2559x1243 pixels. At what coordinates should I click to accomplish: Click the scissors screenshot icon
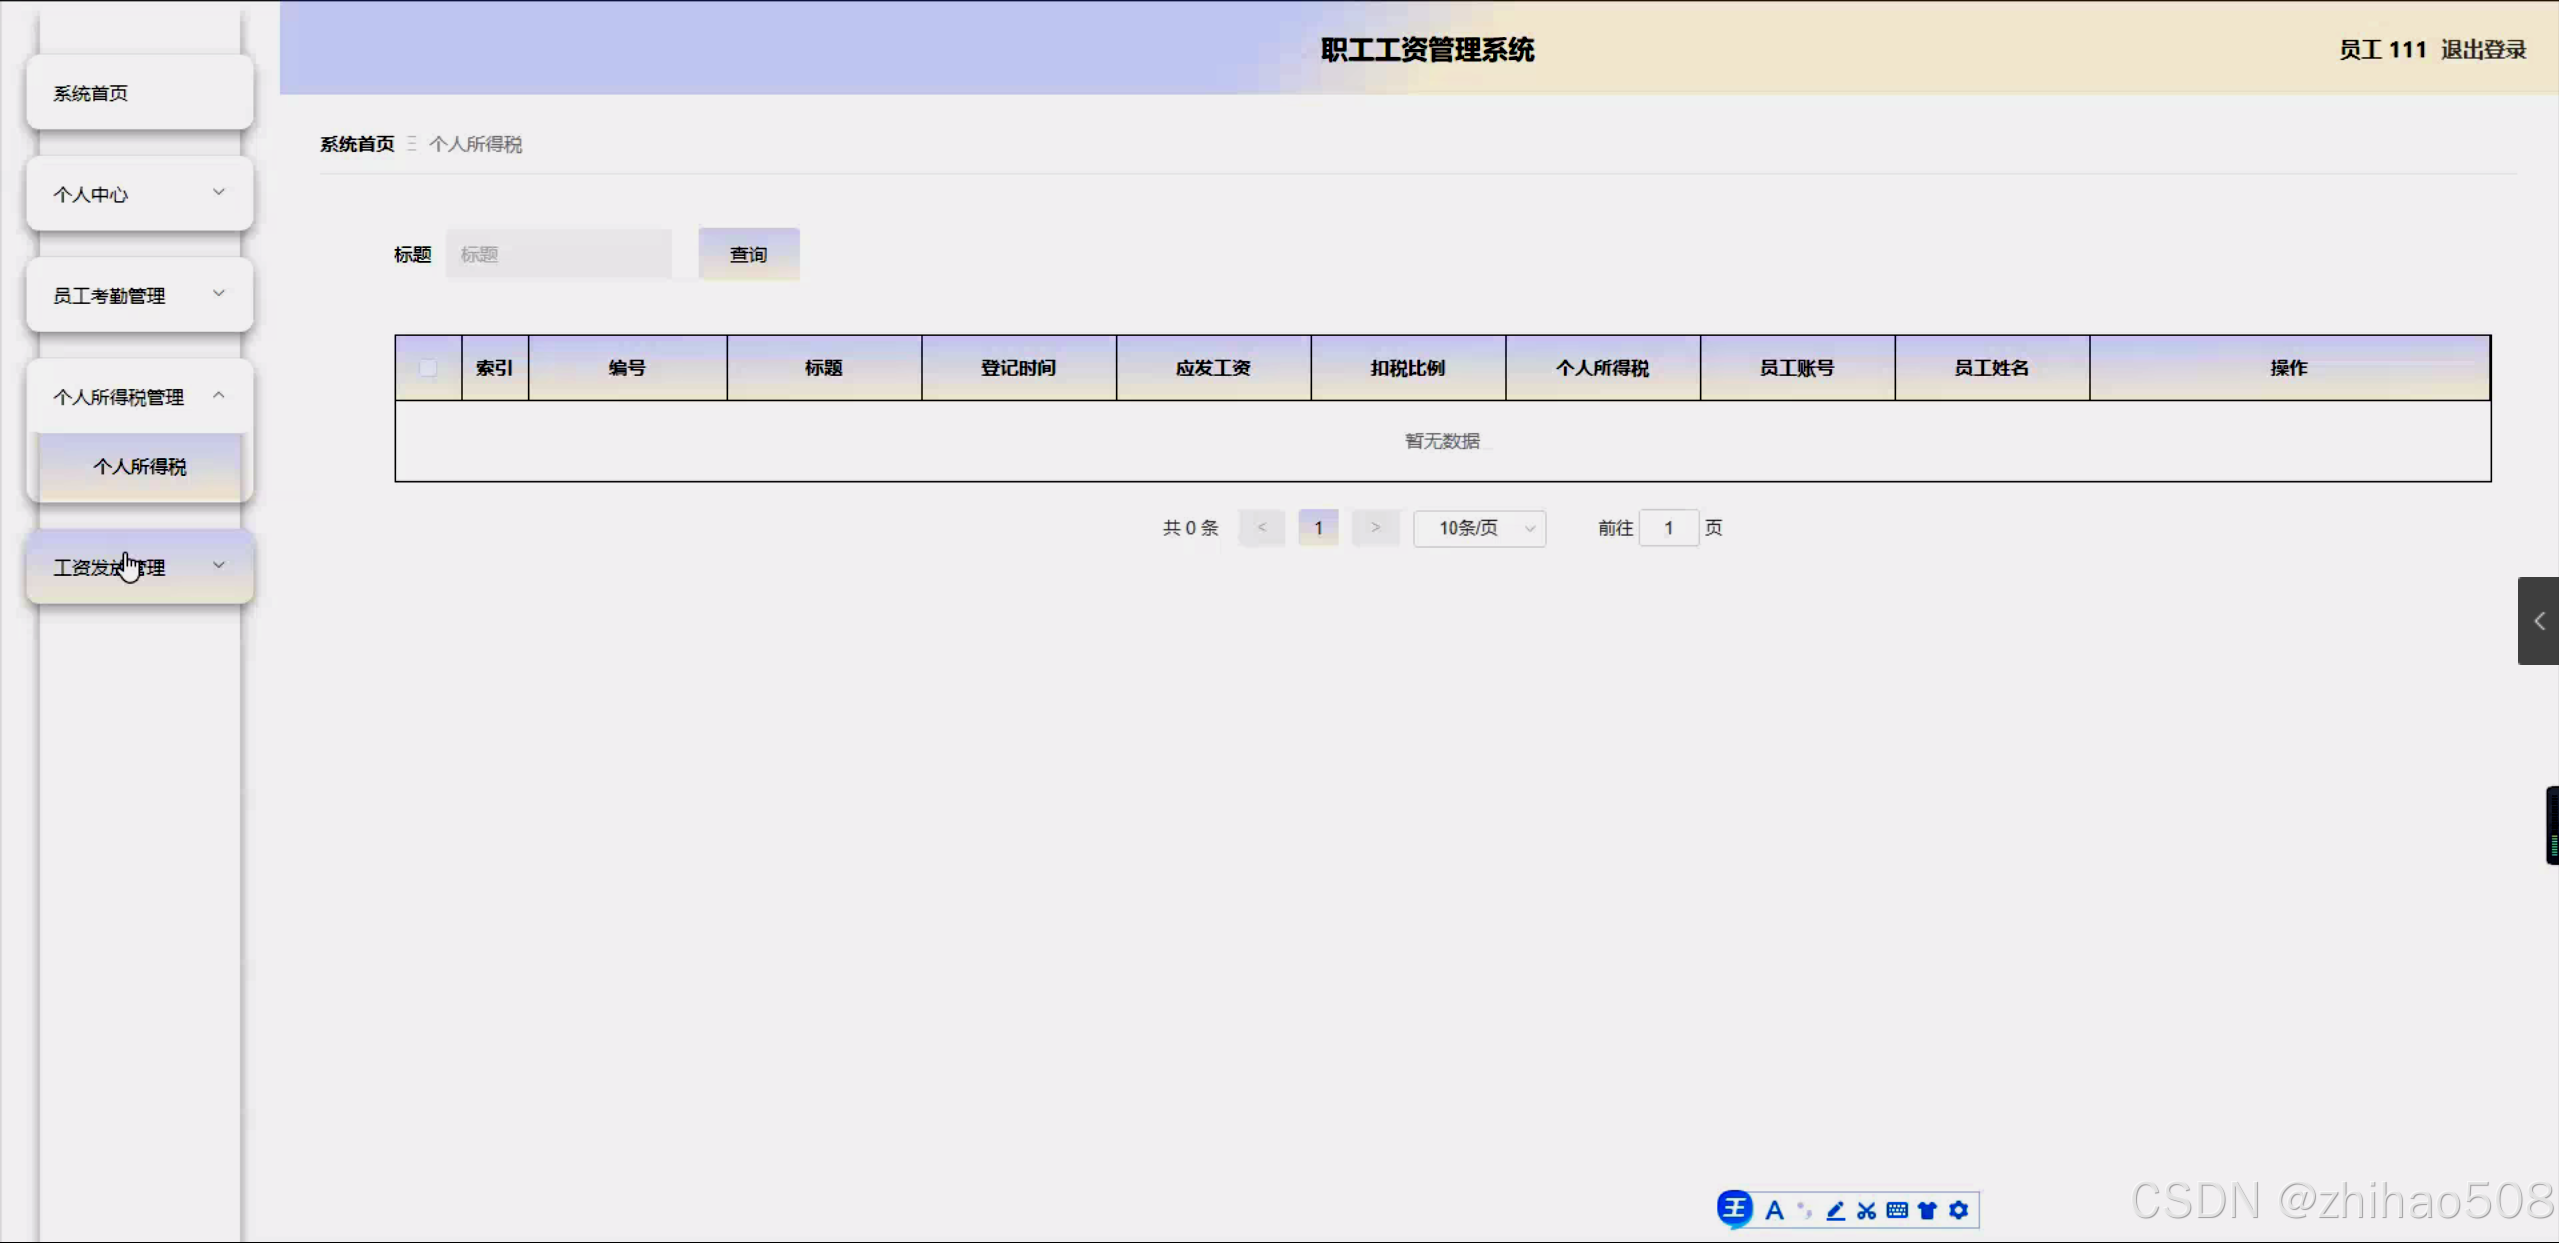[x=1866, y=1211]
